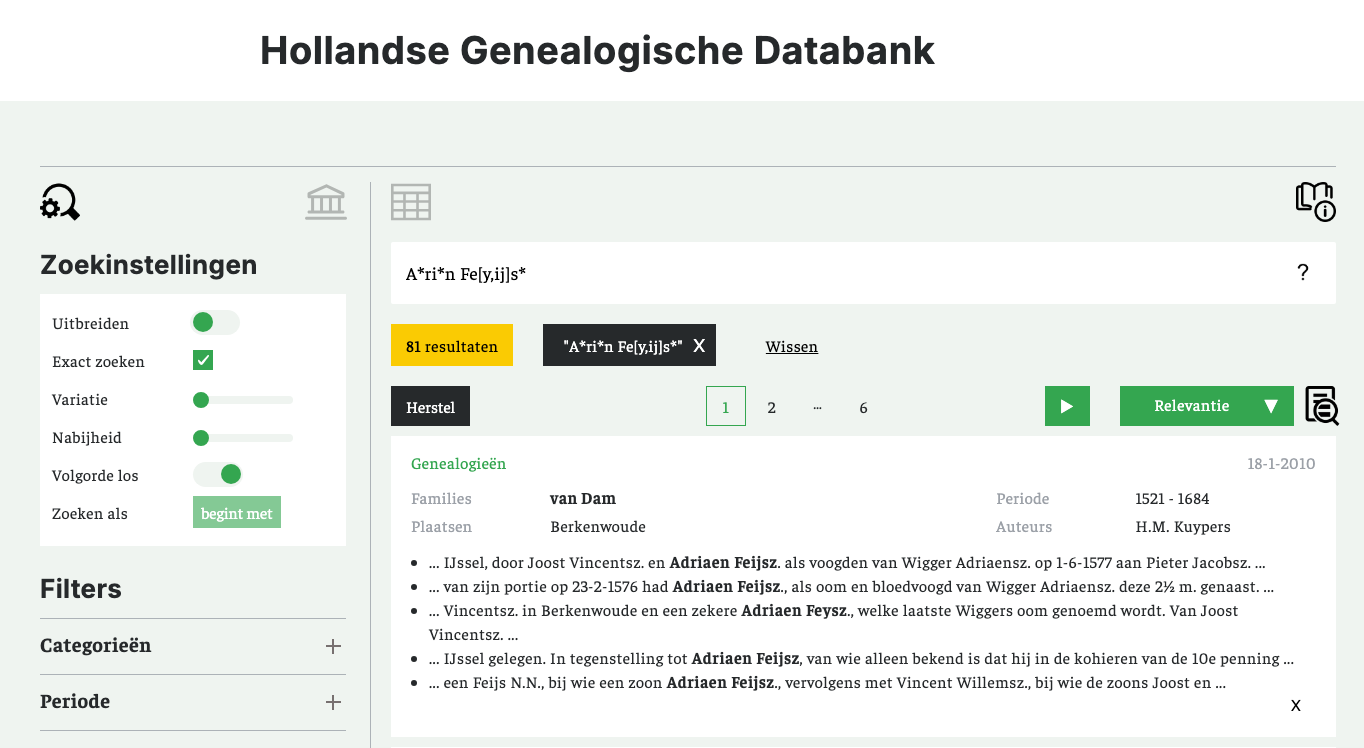Click the pagination ellipsis
This screenshot has width=1364, height=748.
pyautogui.click(x=818, y=407)
